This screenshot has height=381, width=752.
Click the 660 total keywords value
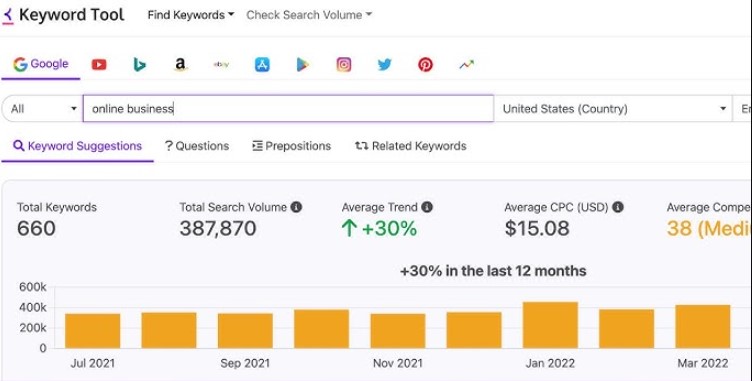[x=36, y=228]
